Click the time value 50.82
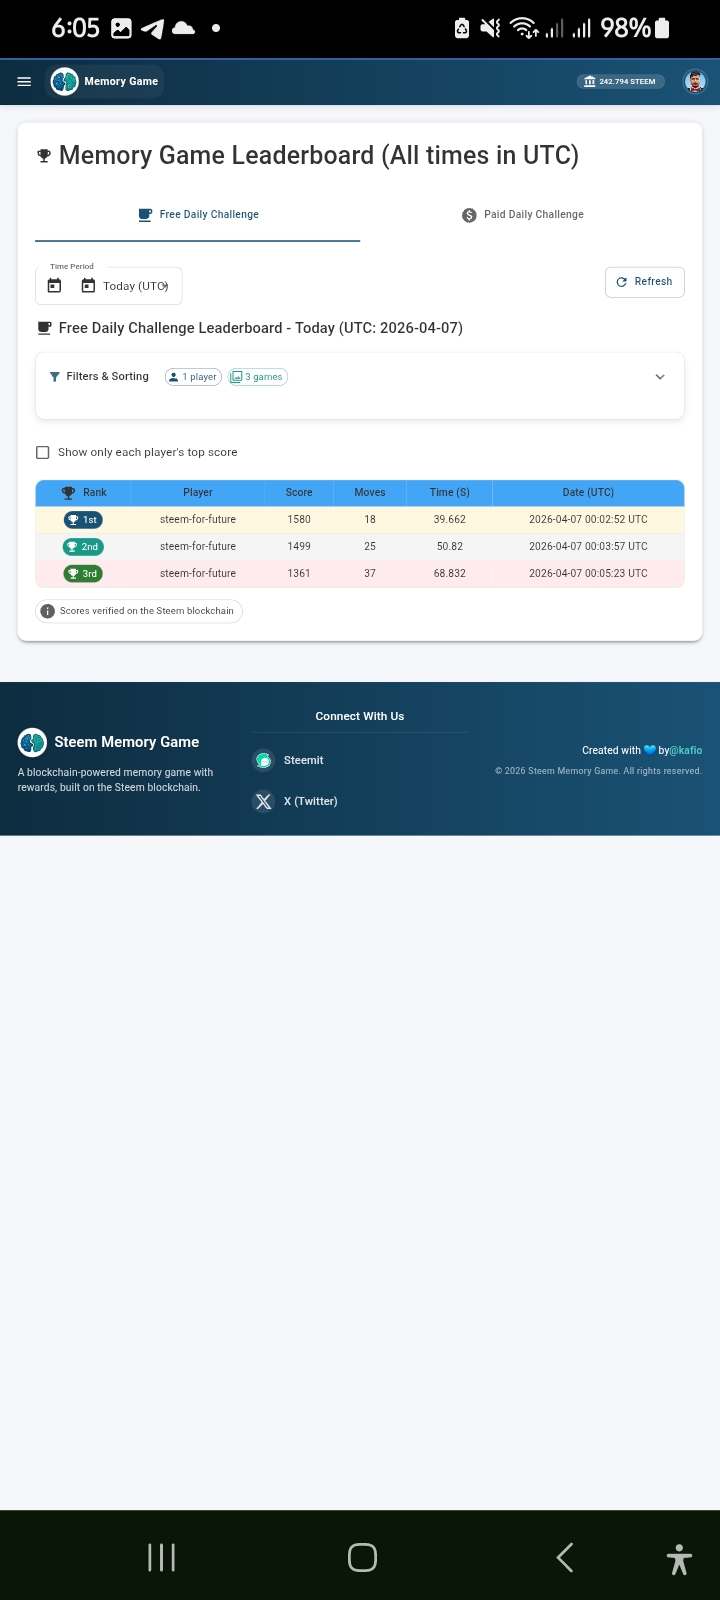The width and height of the screenshot is (720, 1600). coord(450,547)
